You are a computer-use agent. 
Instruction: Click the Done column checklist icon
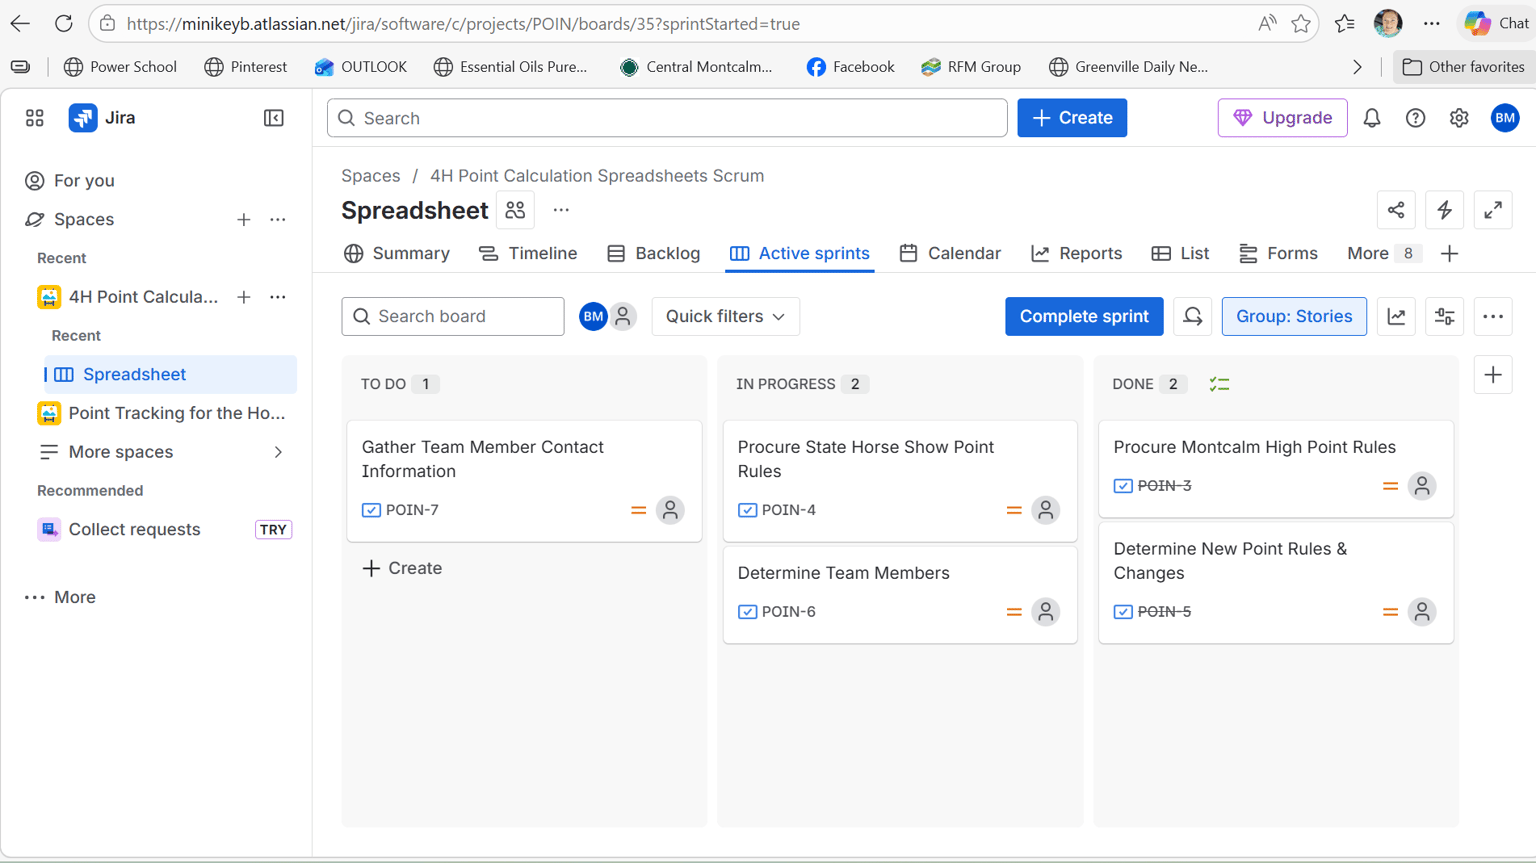coord(1219,384)
